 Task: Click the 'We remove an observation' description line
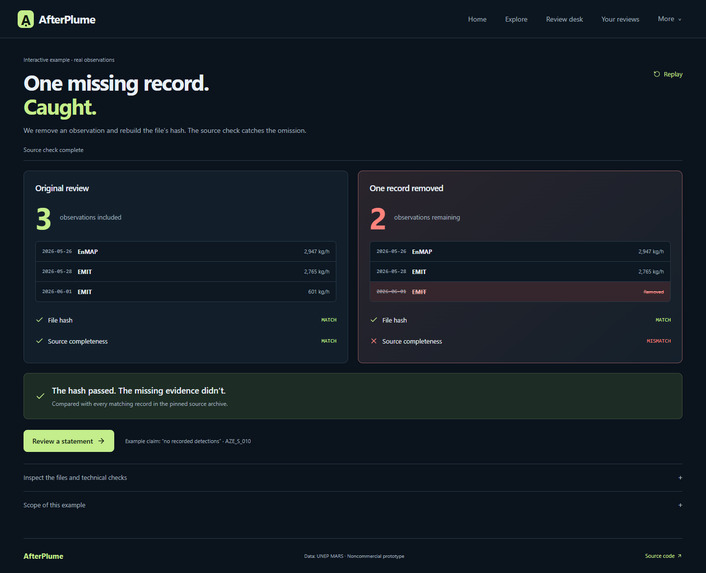pos(165,131)
